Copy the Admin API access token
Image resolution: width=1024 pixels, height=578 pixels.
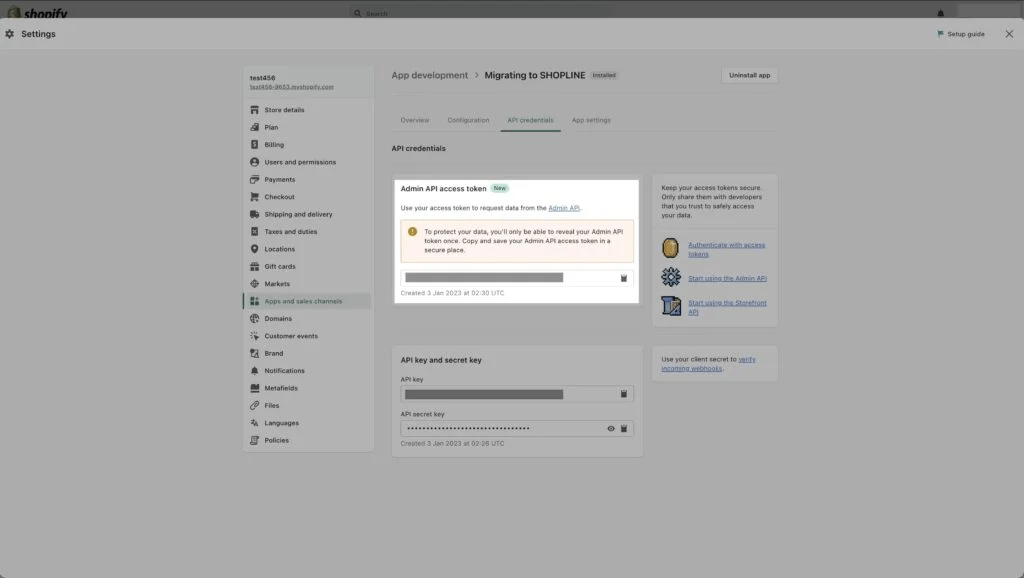[624, 278]
